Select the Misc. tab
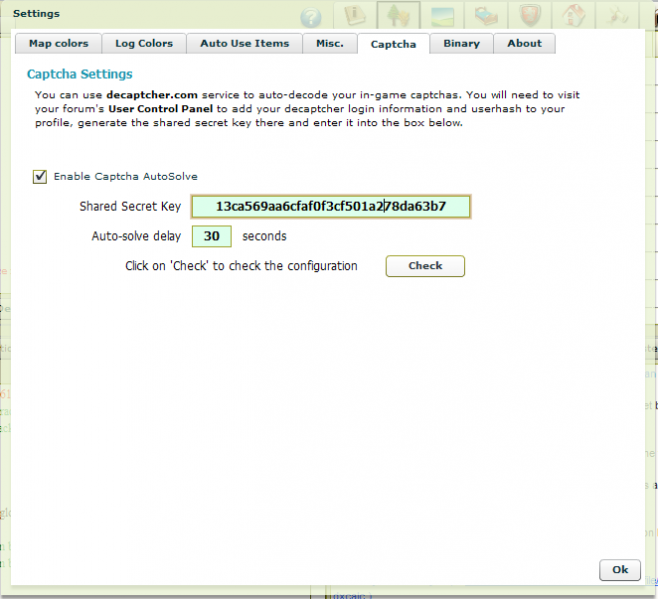 click(x=329, y=44)
